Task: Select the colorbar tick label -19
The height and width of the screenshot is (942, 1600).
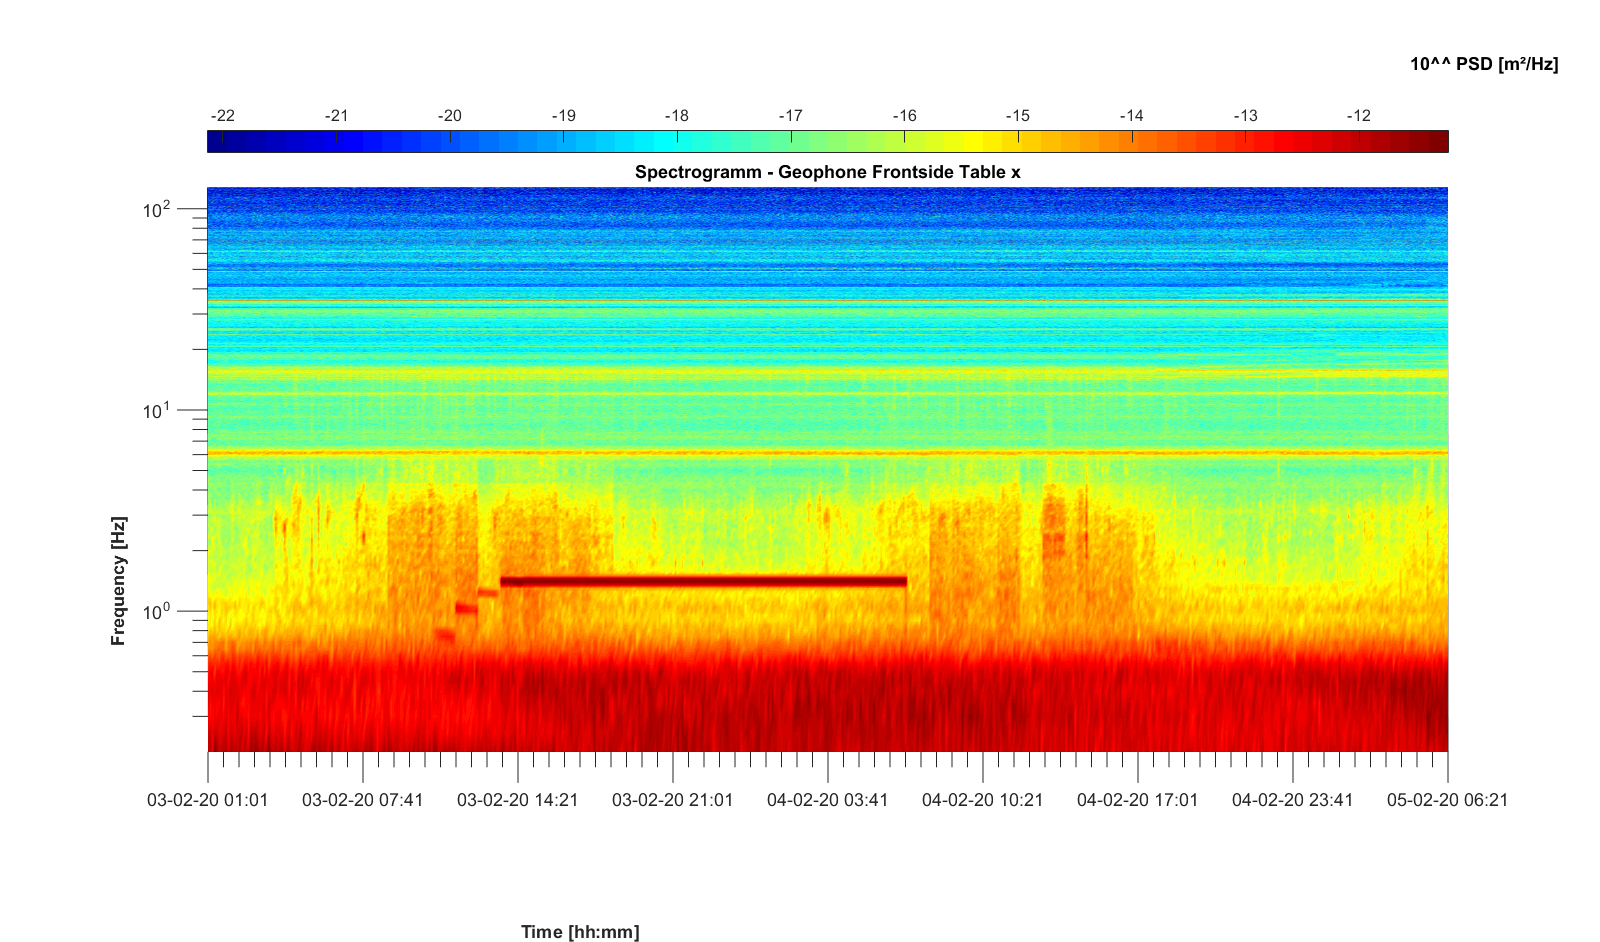Action: pyautogui.click(x=564, y=116)
